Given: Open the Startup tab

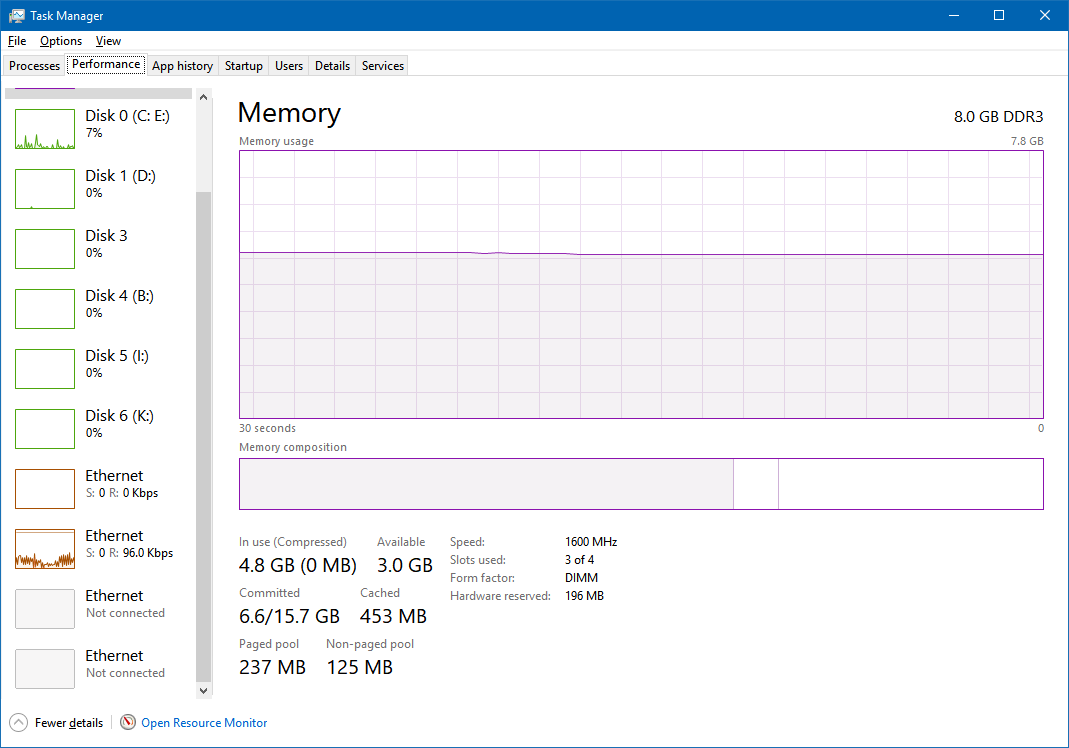Looking at the screenshot, I should tap(243, 65).
